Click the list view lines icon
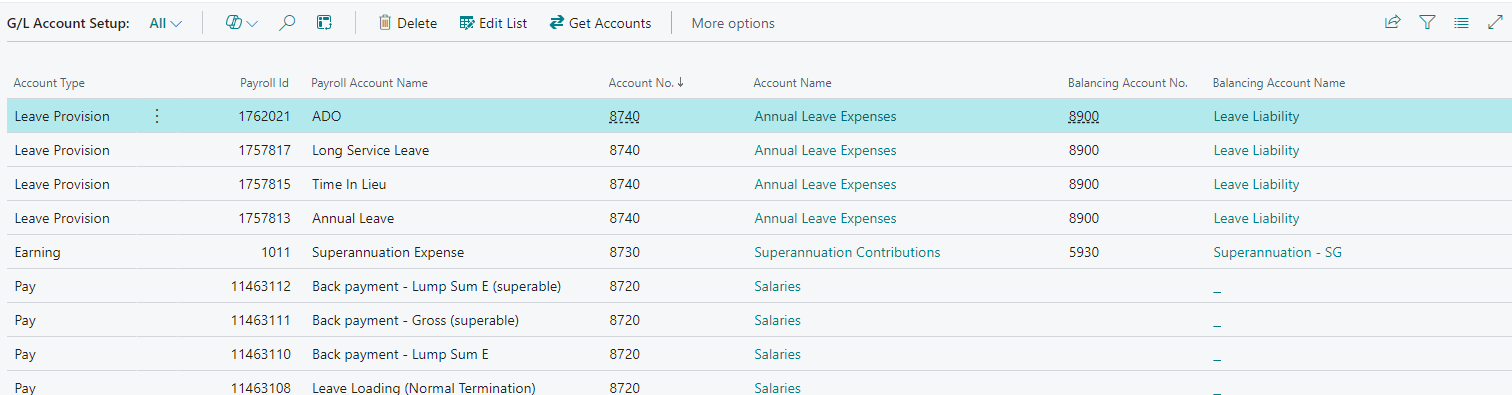1512x395 pixels. click(1461, 22)
